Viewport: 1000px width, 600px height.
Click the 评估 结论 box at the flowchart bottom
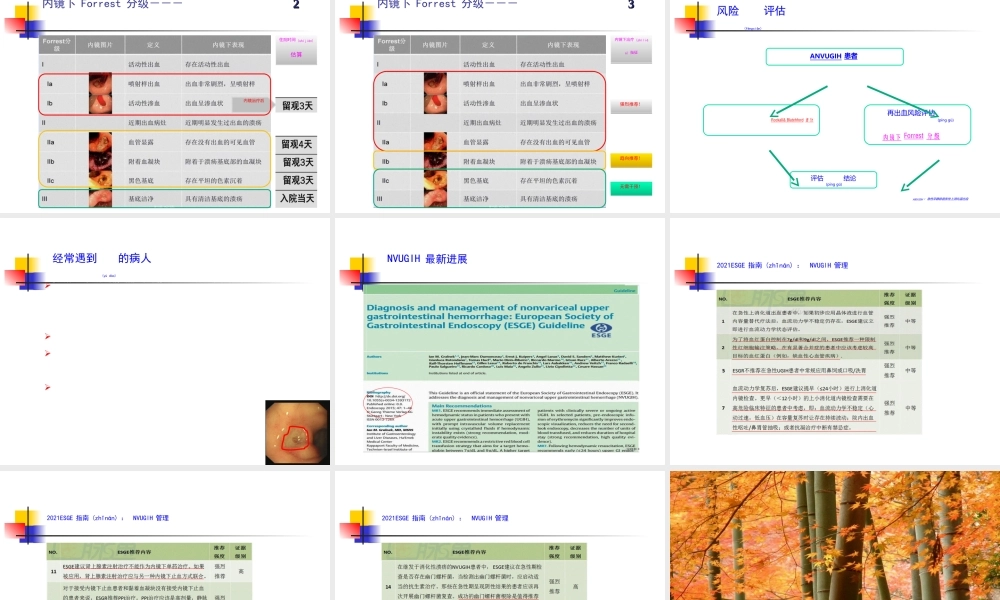[x=834, y=178]
